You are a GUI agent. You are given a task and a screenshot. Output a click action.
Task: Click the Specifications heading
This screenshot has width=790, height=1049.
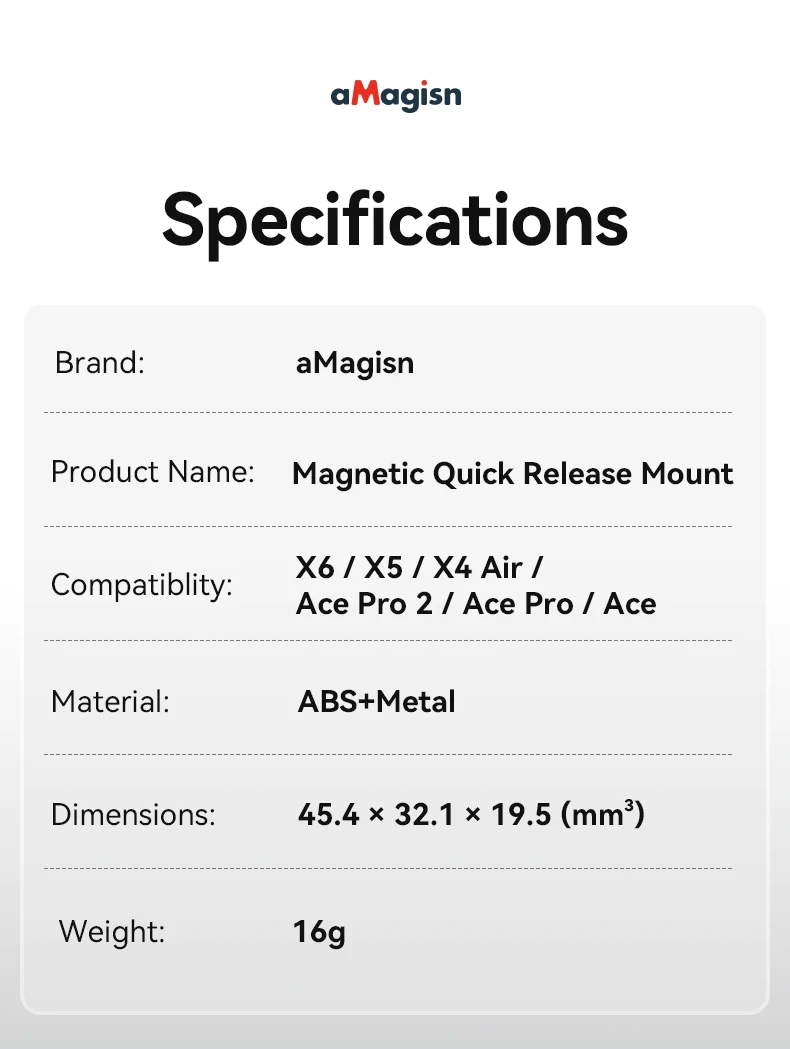click(395, 221)
